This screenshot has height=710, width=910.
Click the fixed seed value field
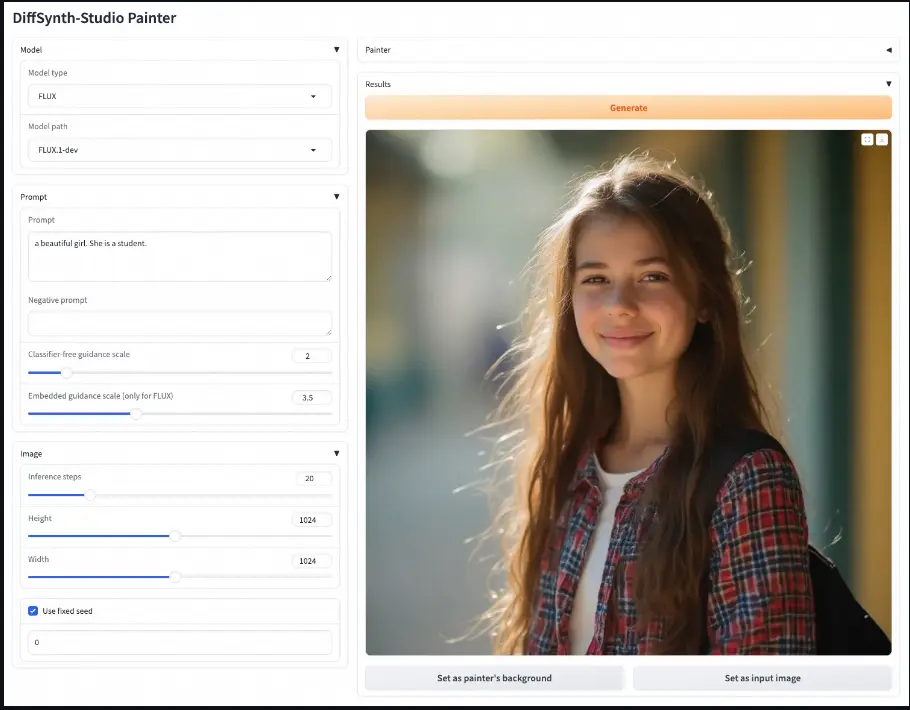coord(180,642)
